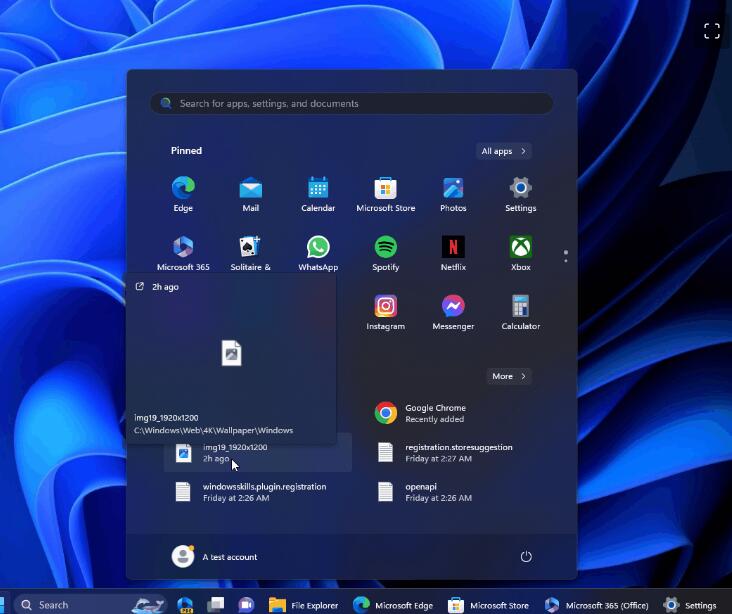The width and height of the screenshot is (732, 614).
Task: Click the taskbar Search box
Action: coord(91,605)
